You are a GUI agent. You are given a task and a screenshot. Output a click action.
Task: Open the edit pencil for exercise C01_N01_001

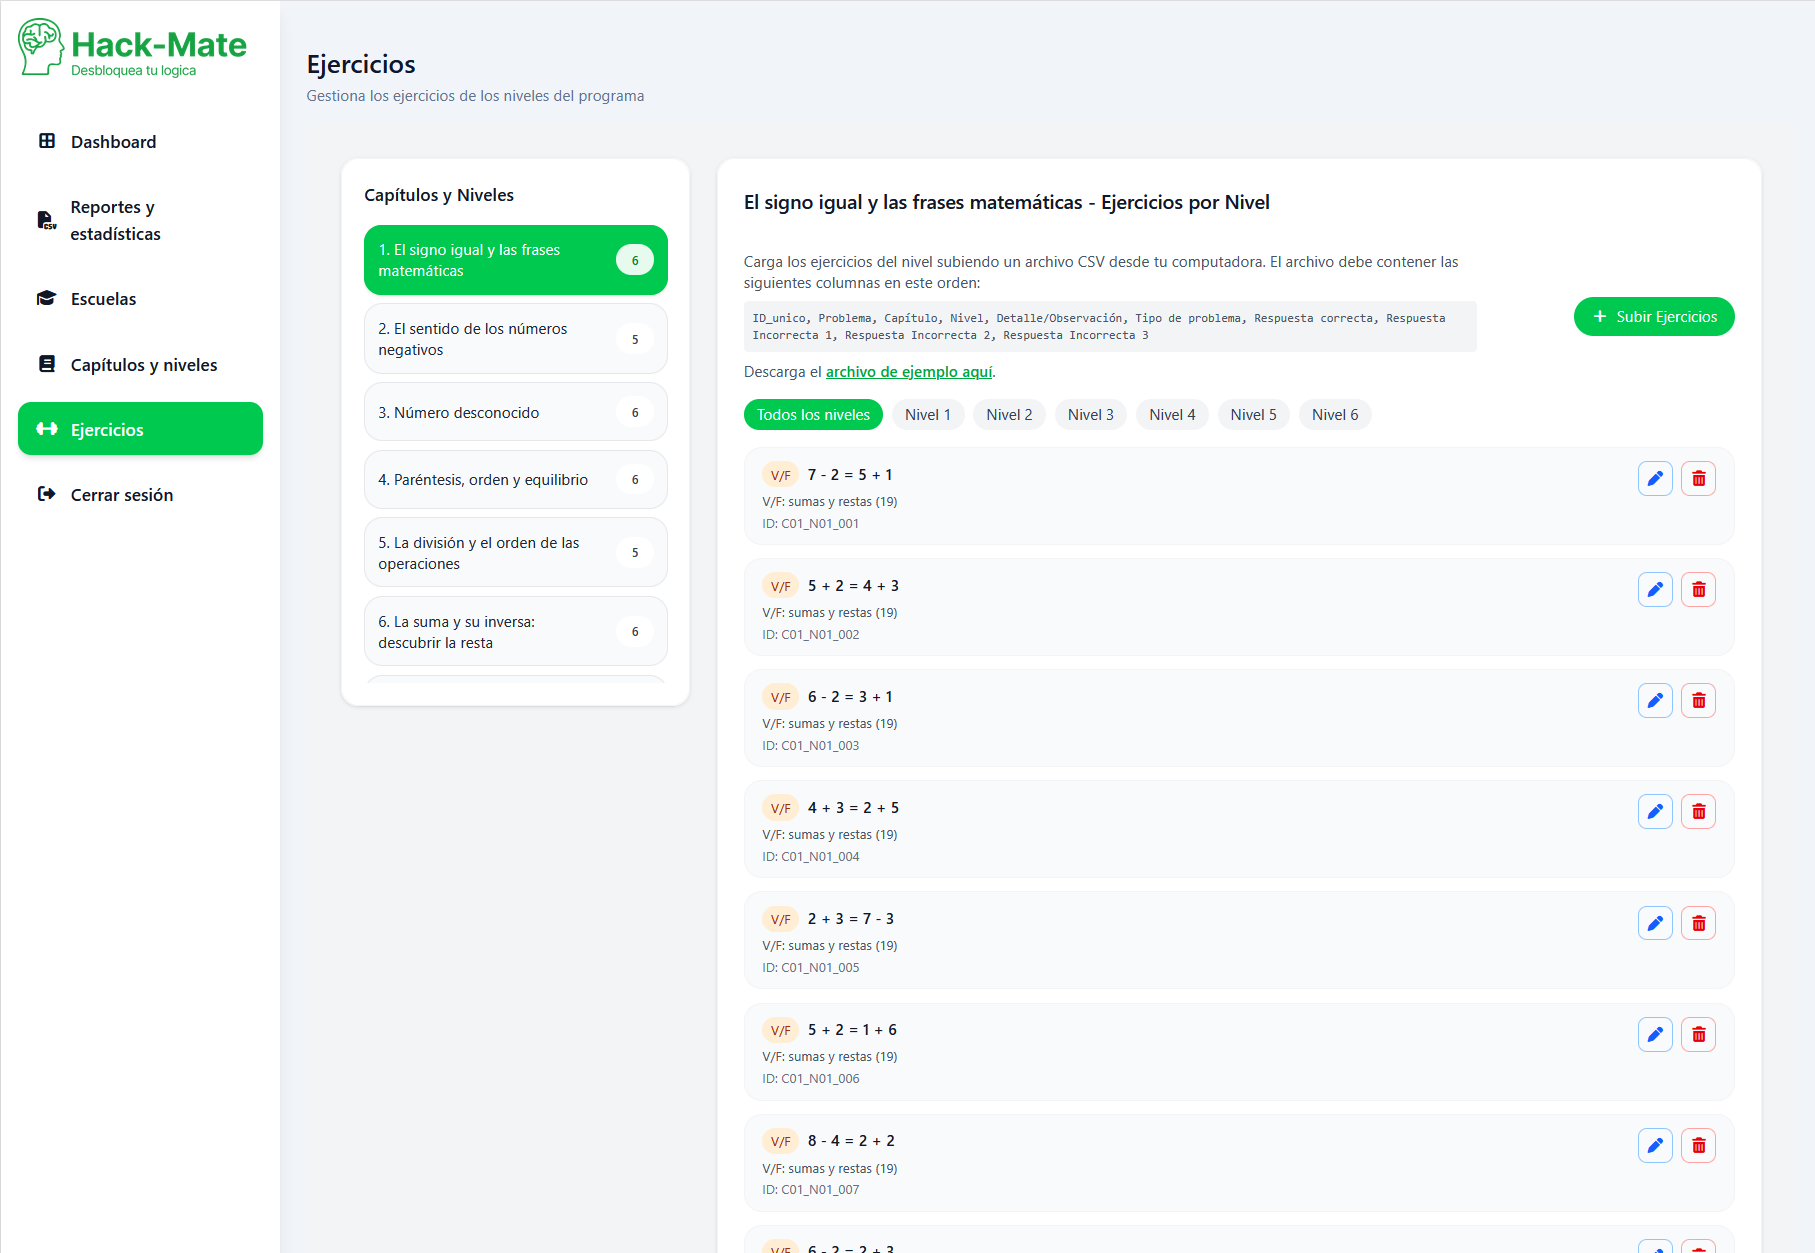tap(1655, 478)
